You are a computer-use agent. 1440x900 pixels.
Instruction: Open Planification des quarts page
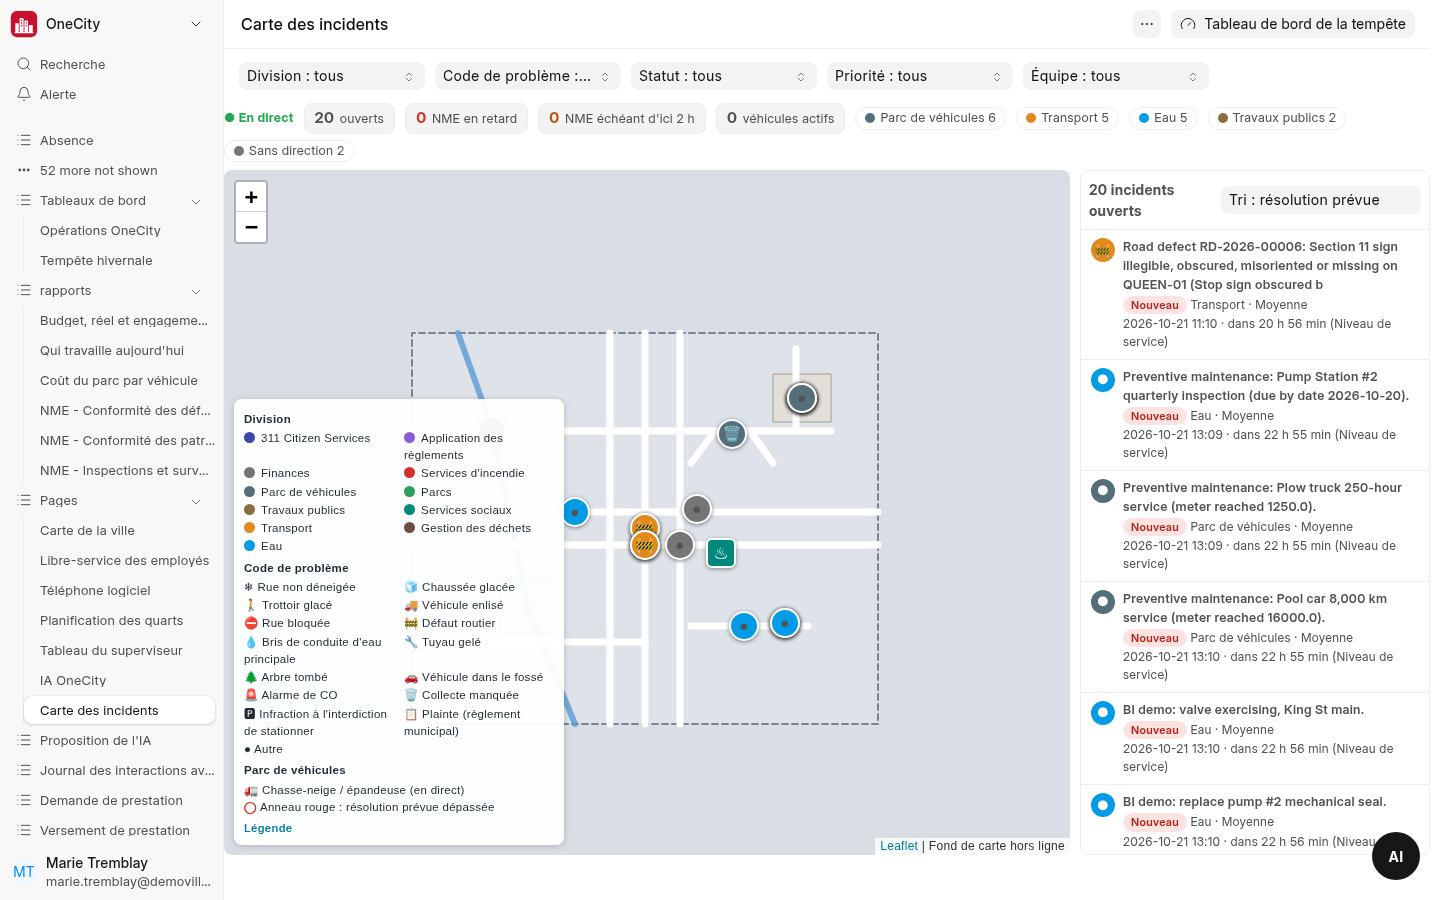111,620
